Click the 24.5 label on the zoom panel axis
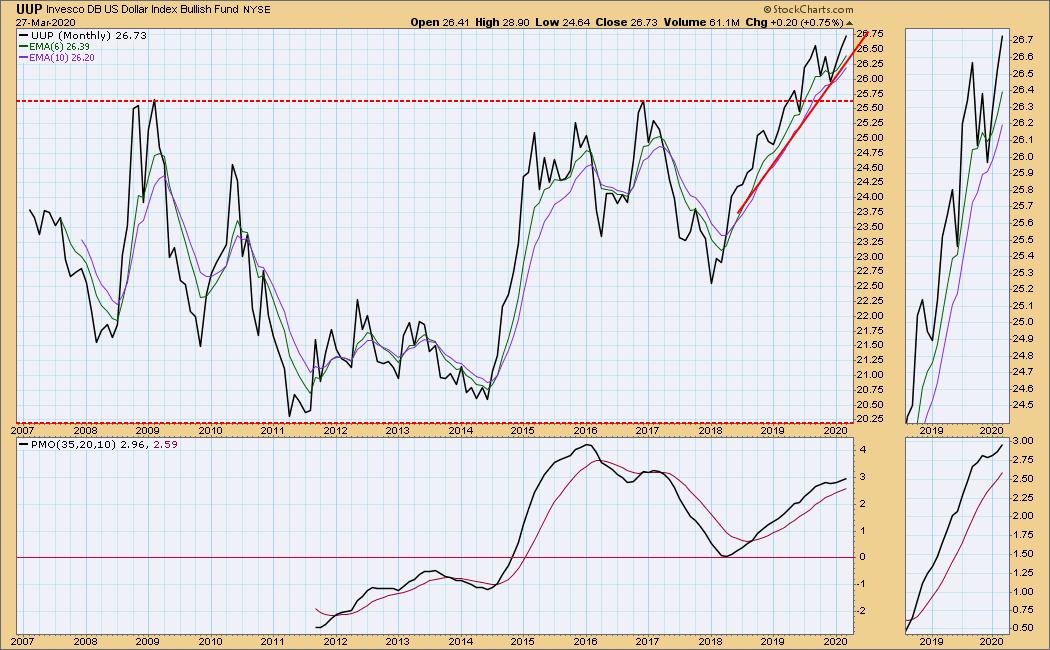1050x650 pixels. [x=1021, y=404]
